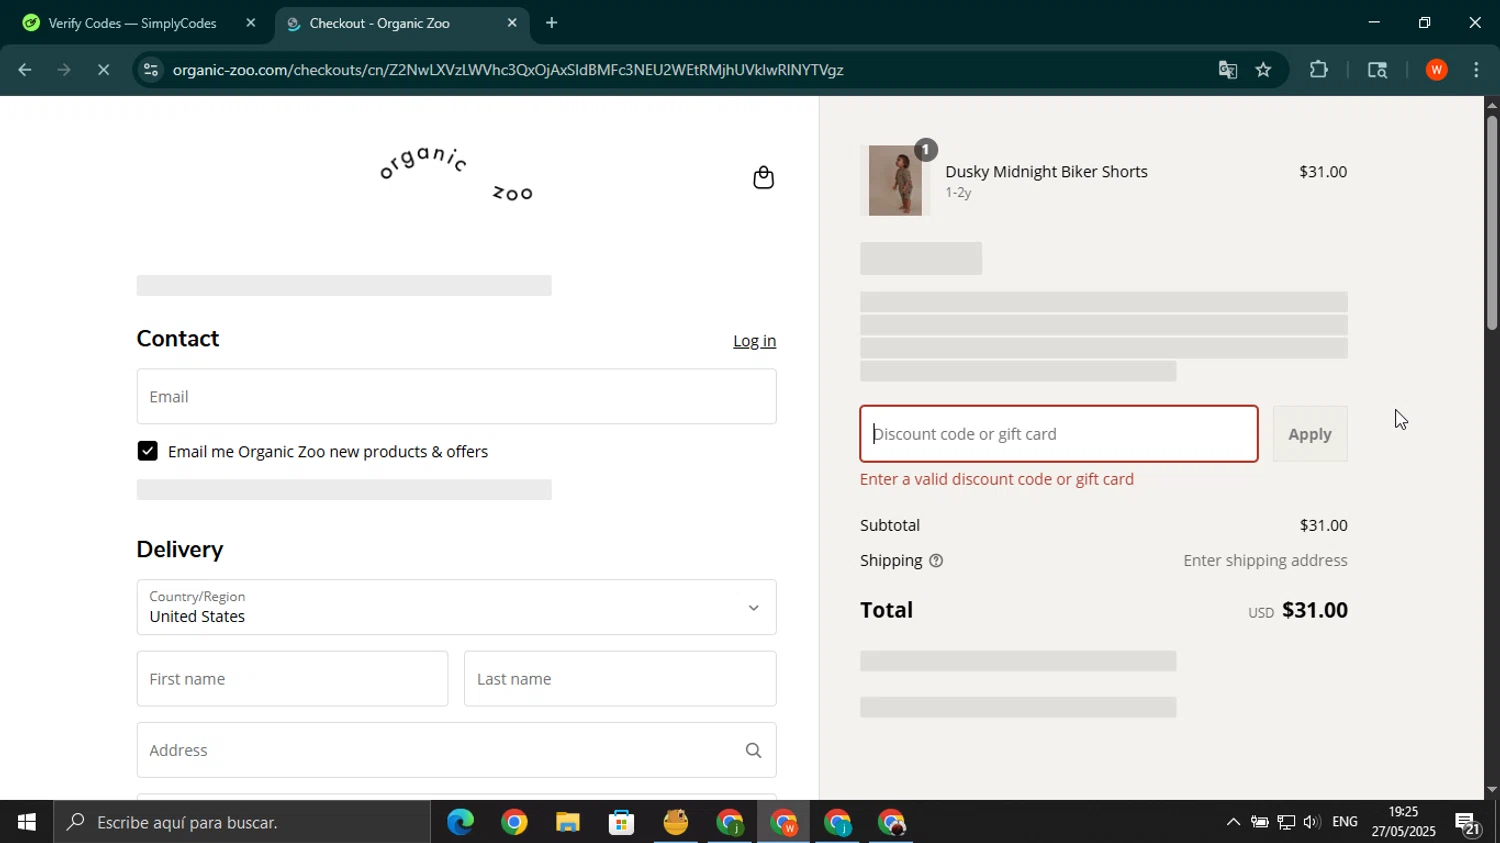Viewport: 1500px width, 843px height.
Task: Uncheck Email me Organic Zoo offers checkbox
Action: (x=147, y=451)
